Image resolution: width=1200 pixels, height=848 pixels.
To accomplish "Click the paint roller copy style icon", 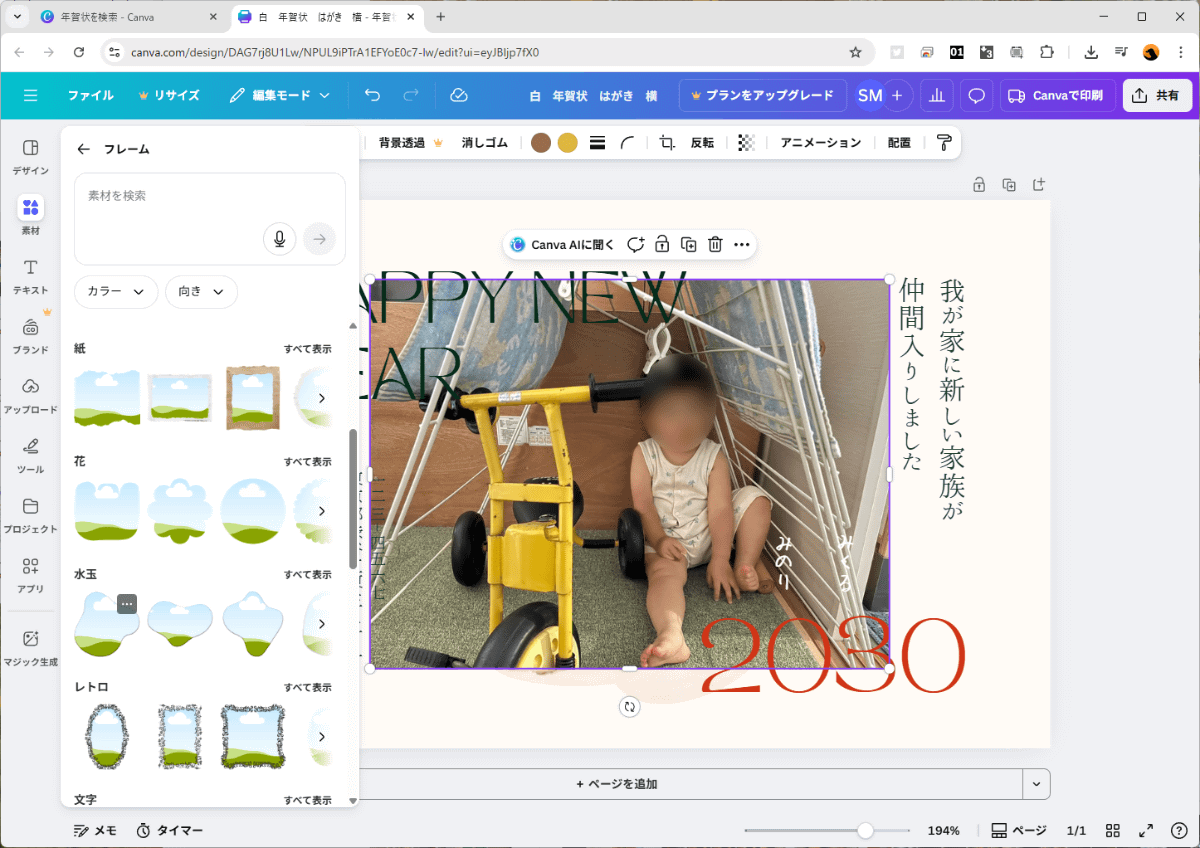I will 944,143.
